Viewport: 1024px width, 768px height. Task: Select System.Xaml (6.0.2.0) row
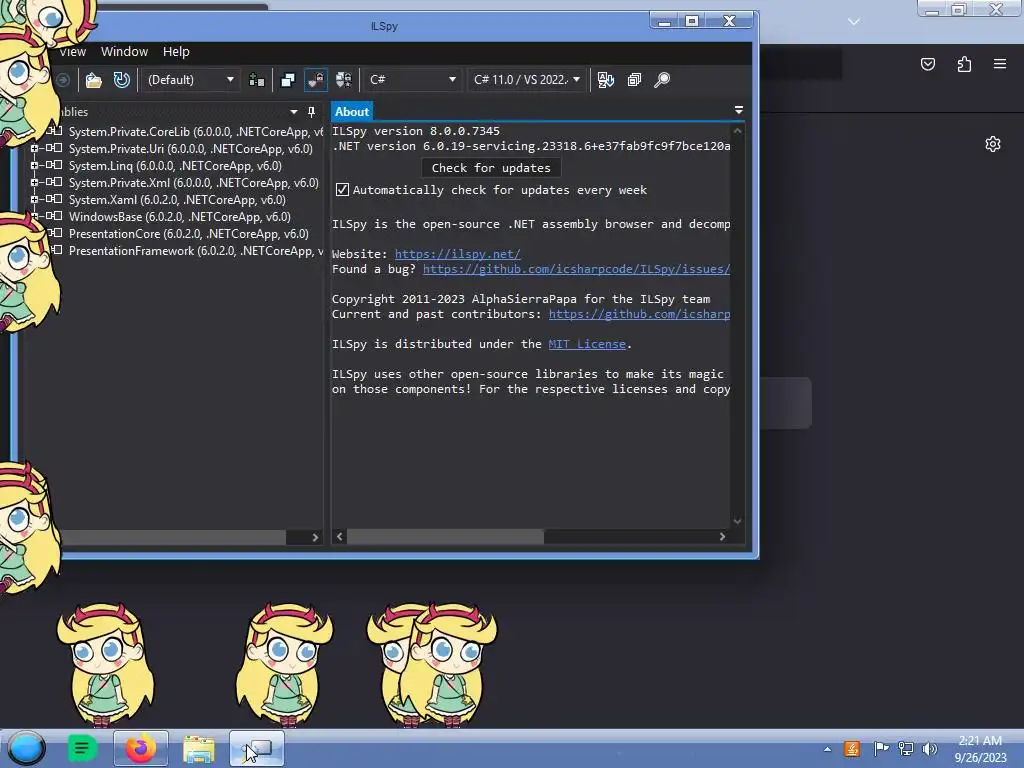pyautogui.click(x=177, y=200)
